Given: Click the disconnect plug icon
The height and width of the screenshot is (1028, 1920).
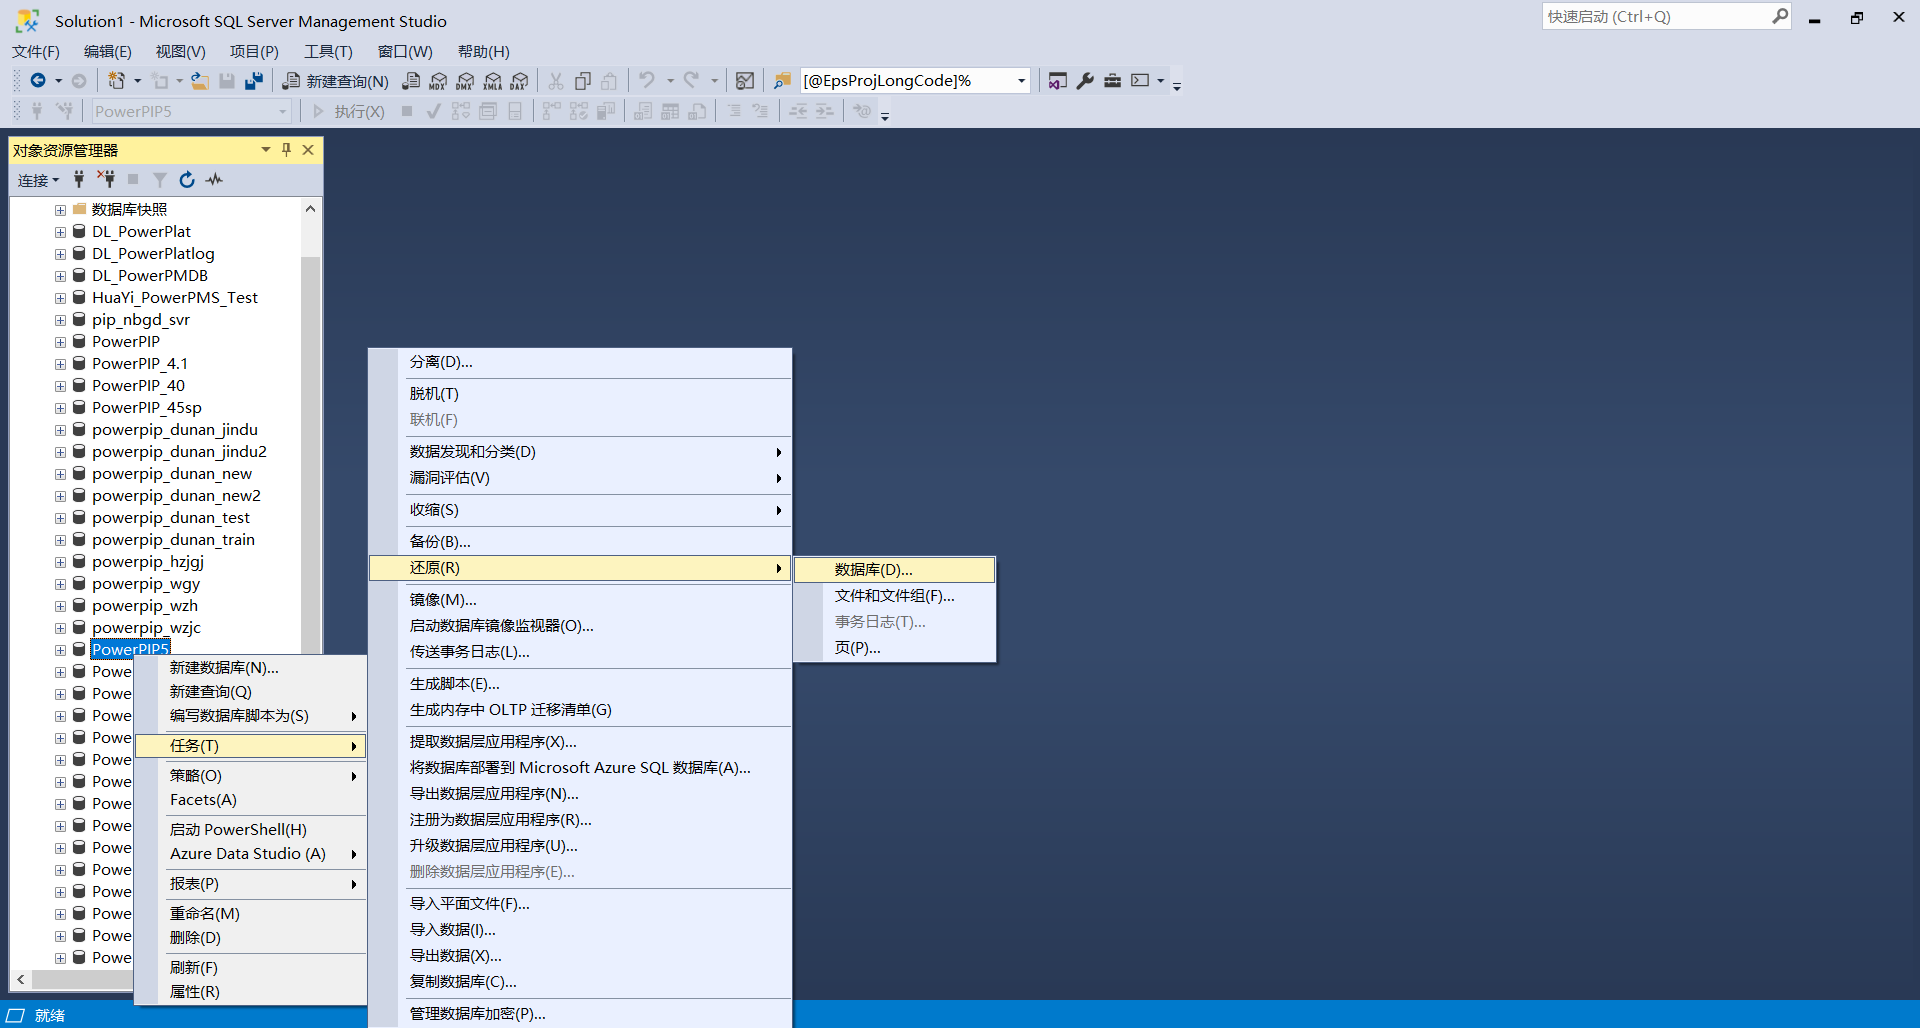Looking at the screenshot, I should [x=106, y=179].
